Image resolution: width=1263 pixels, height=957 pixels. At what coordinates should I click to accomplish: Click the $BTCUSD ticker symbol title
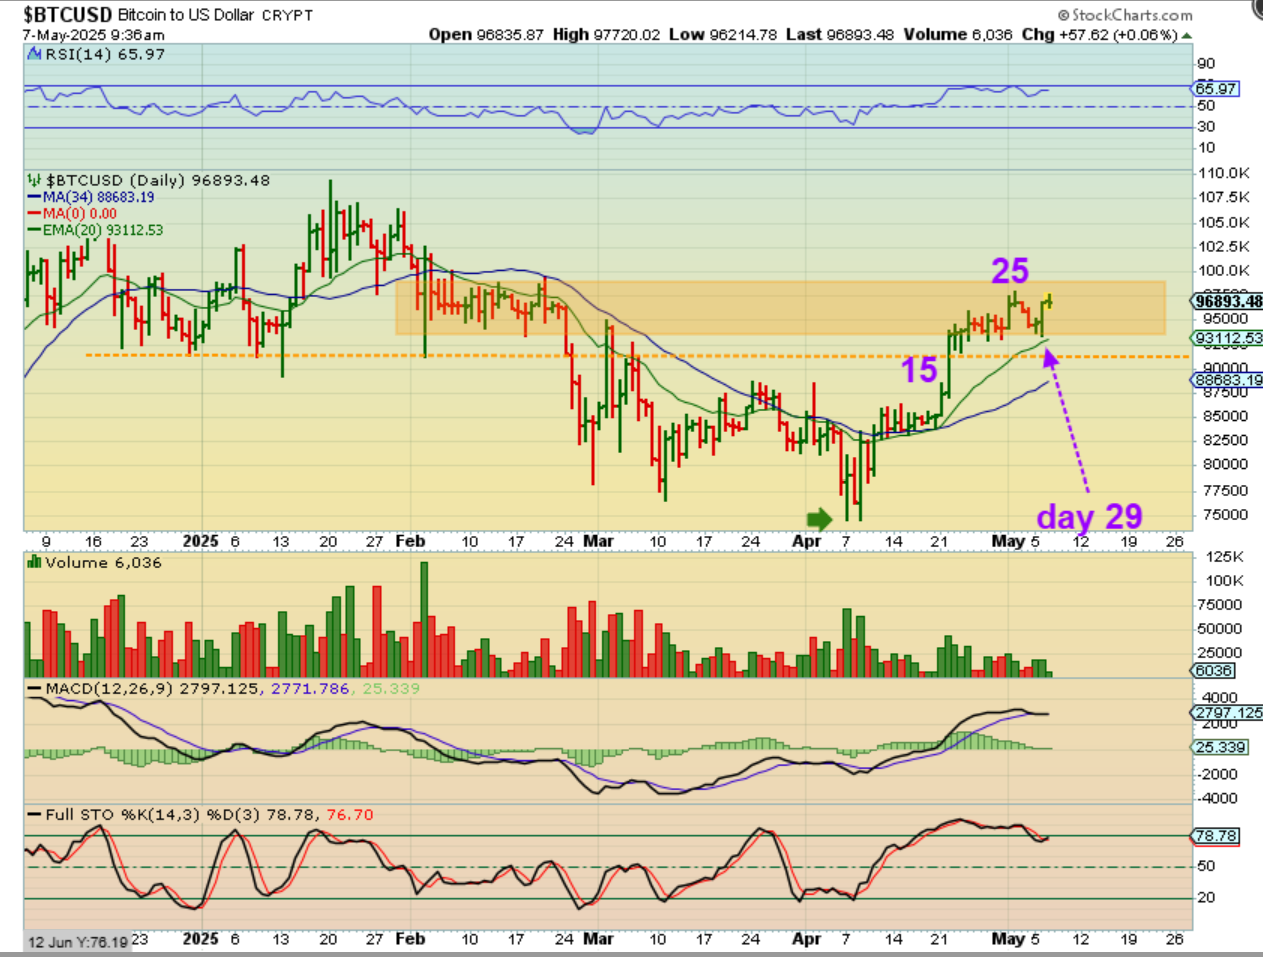click(68, 14)
